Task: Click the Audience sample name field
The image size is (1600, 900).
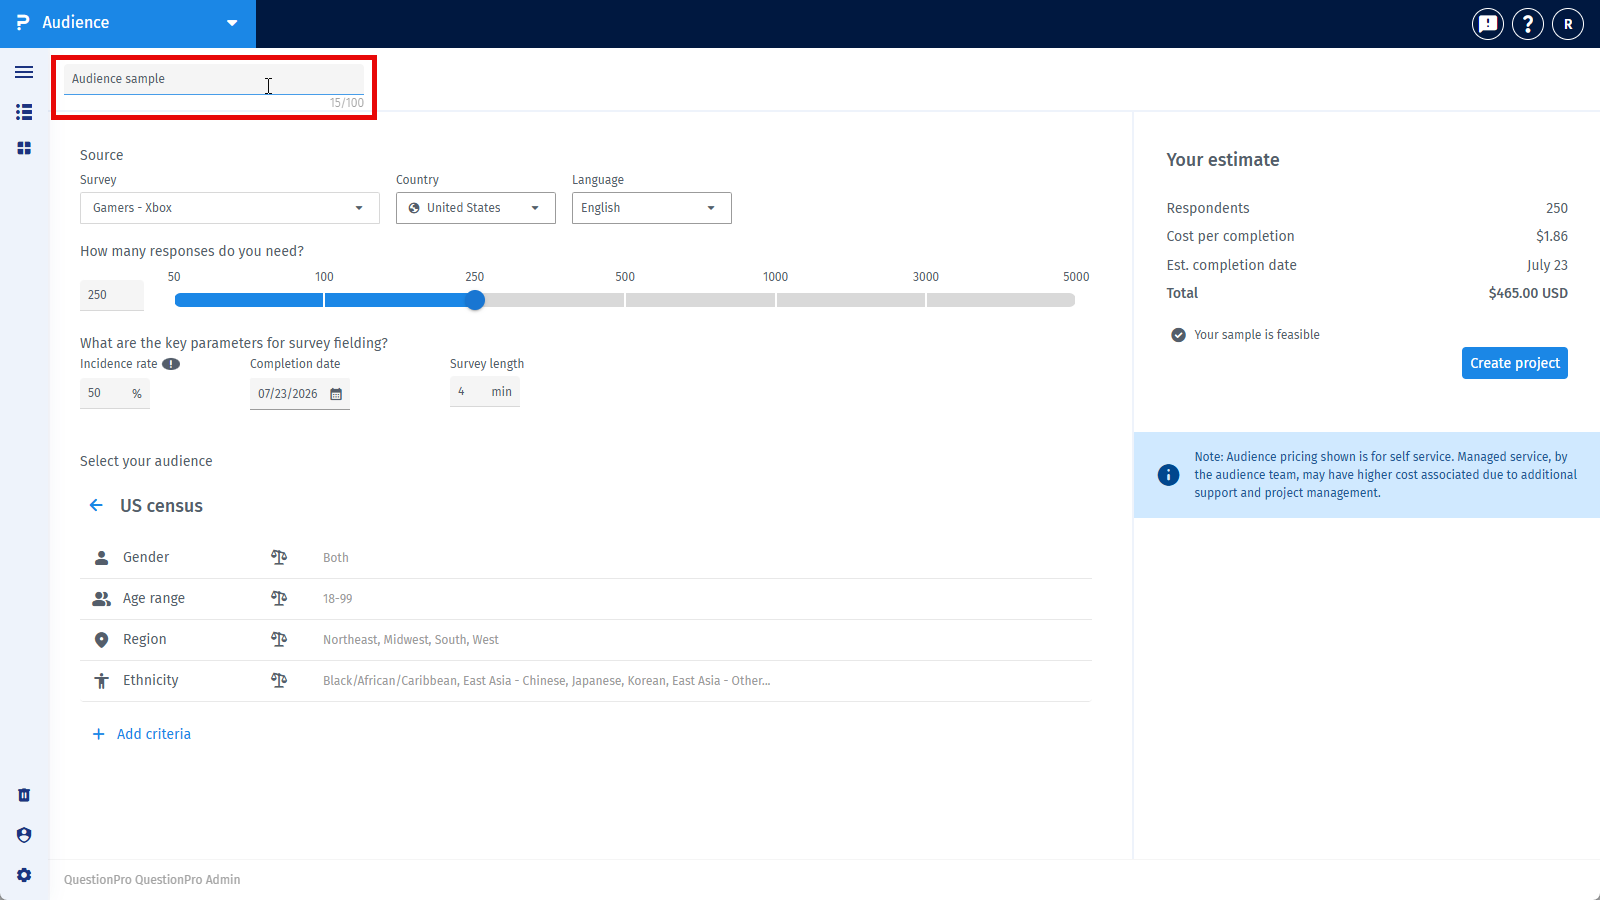Action: pos(214,79)
